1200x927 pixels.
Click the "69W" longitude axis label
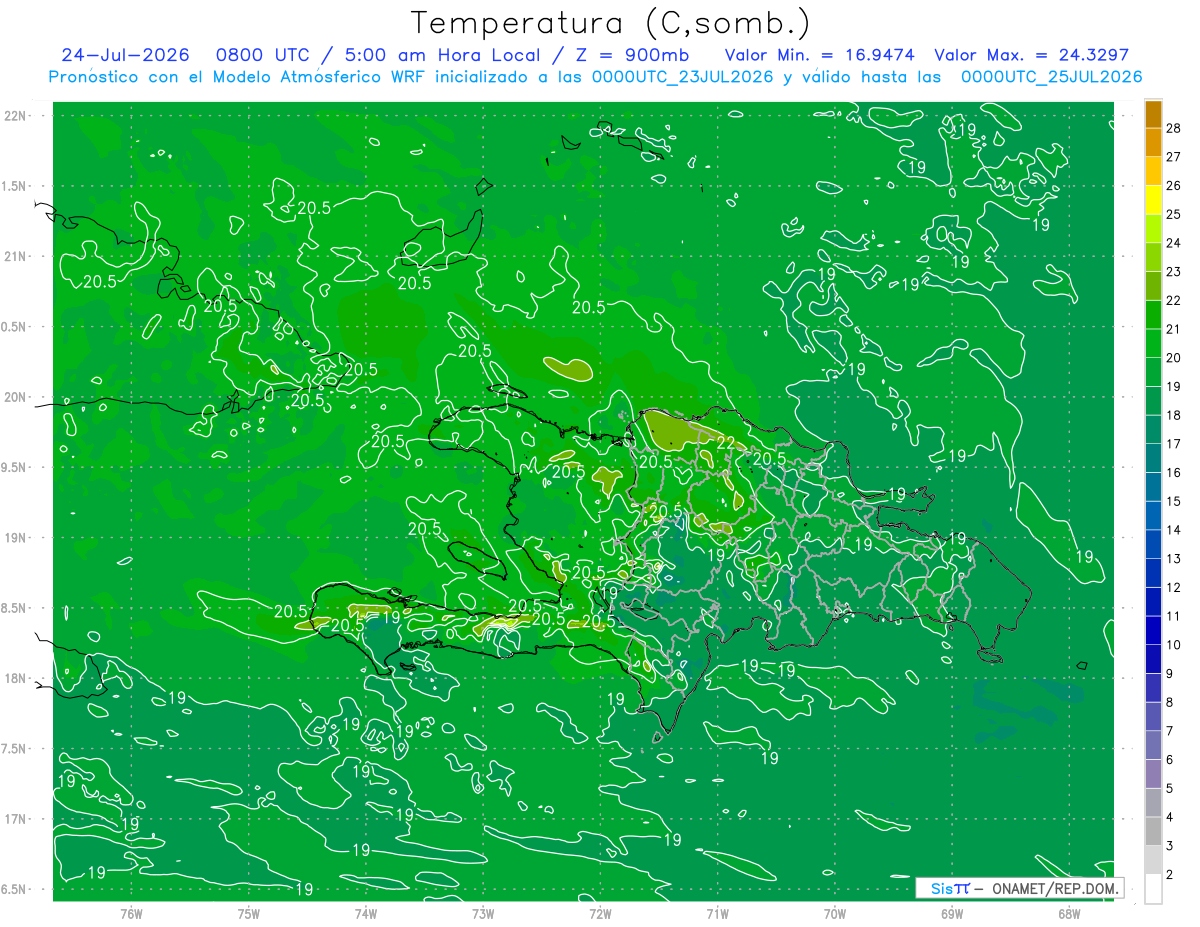pyautogui.click(x=952, y=914)
